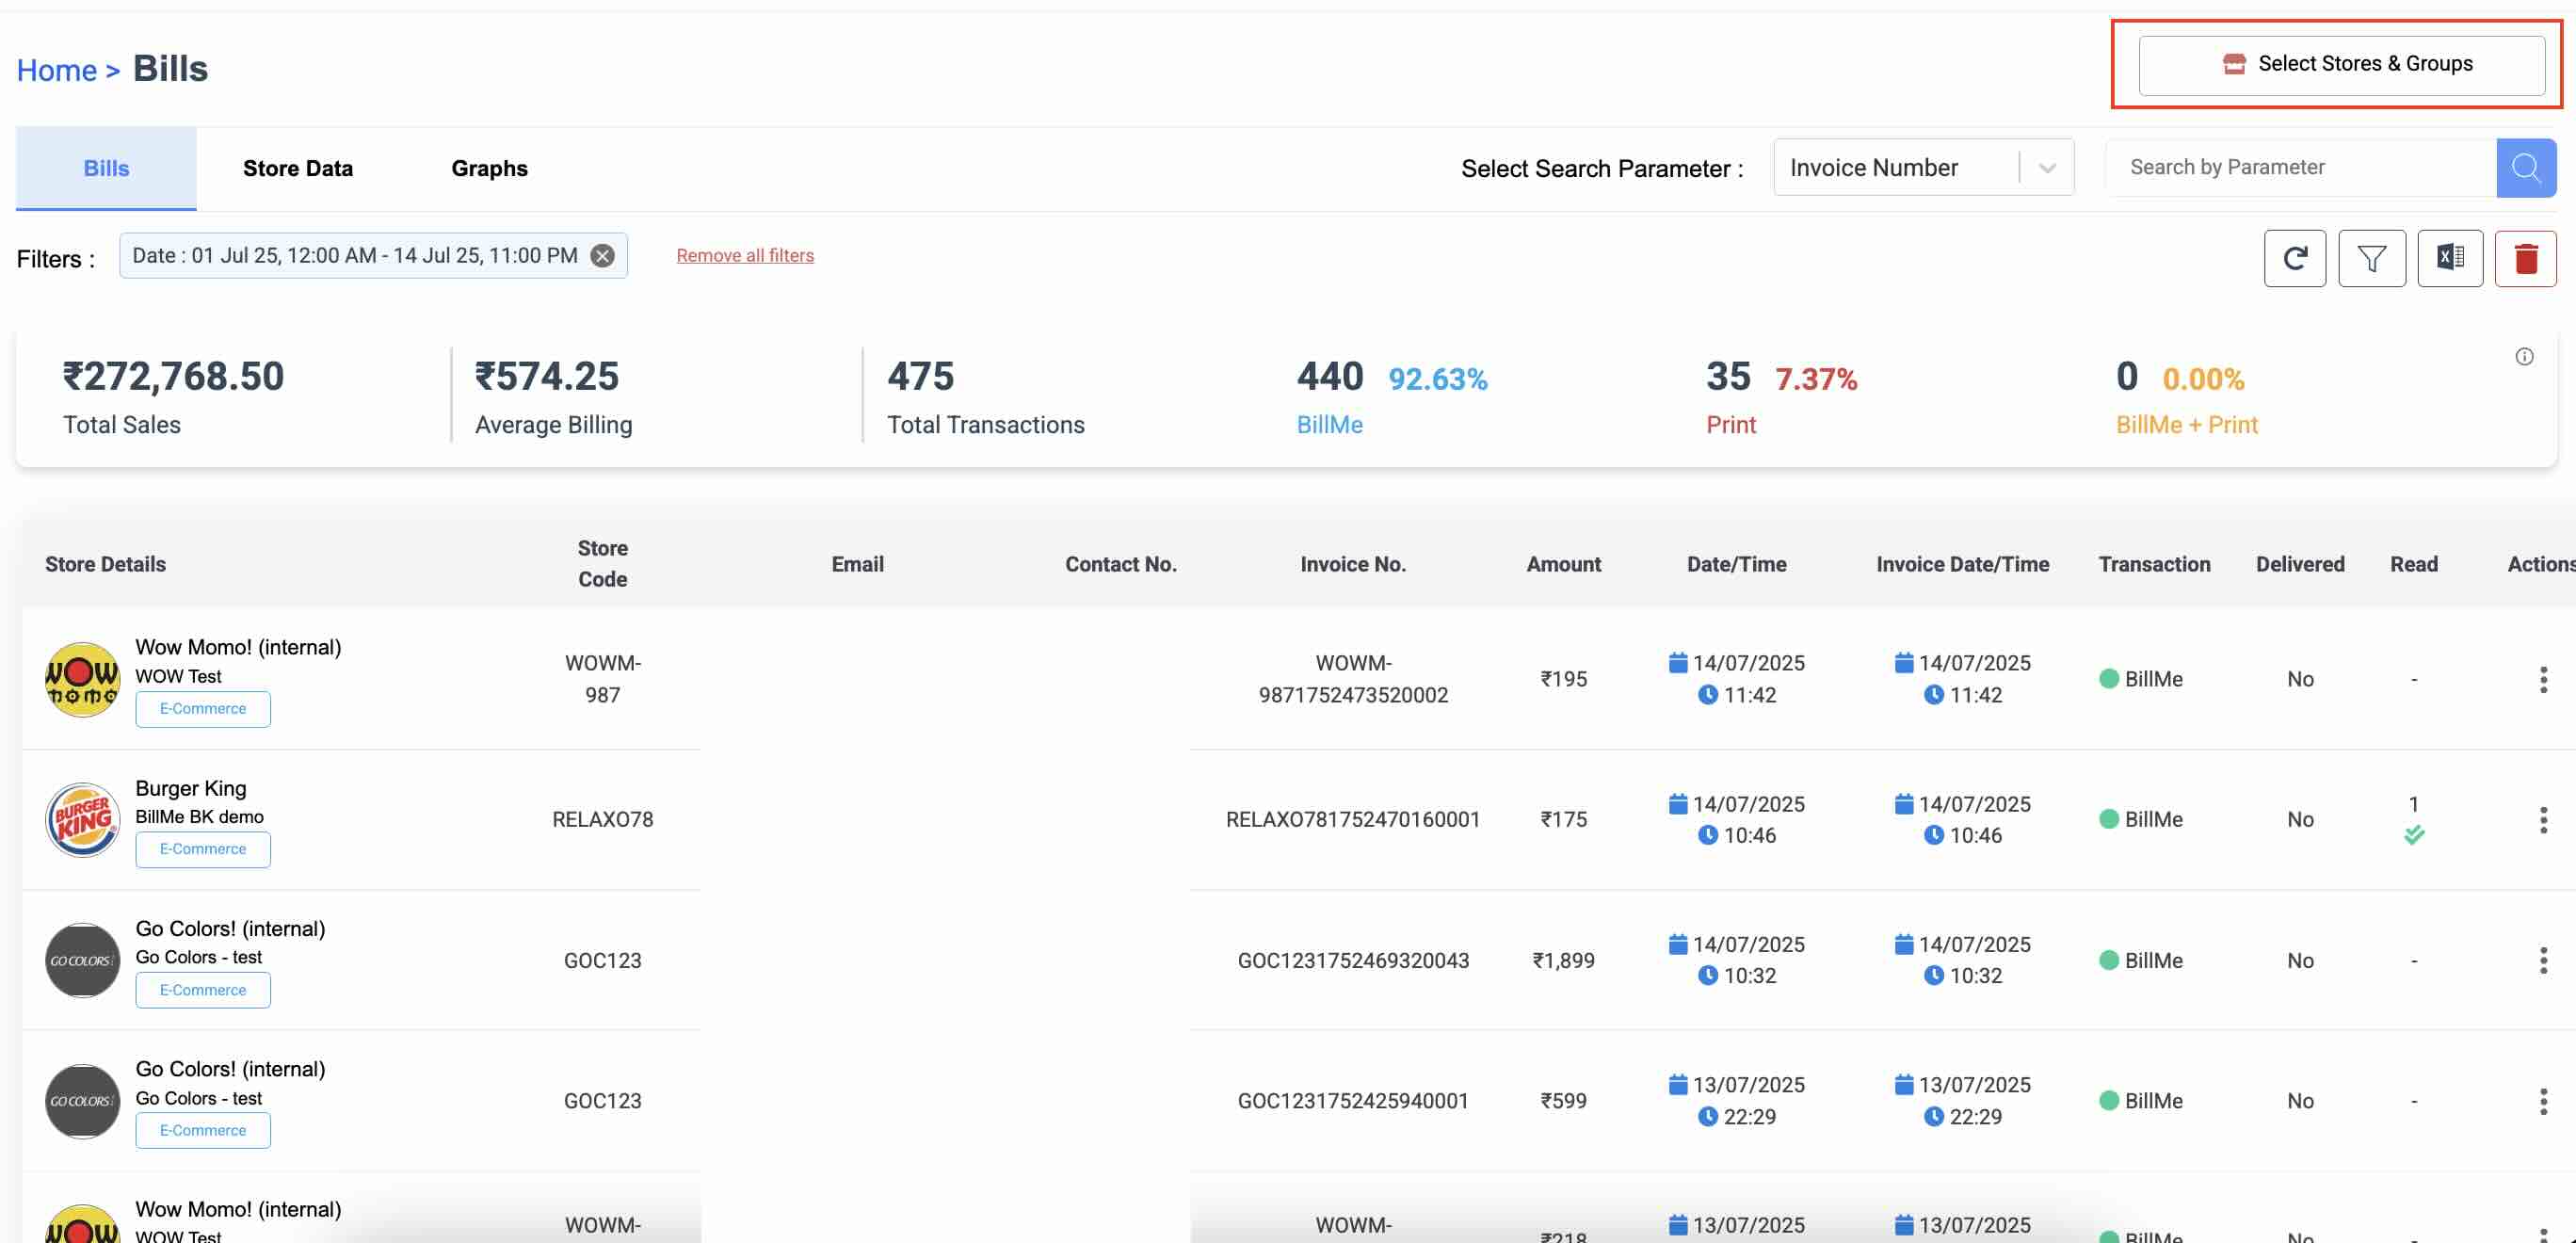Open the filter funnel icon
The image size is (2576, 1243).
pos(2371,259)
